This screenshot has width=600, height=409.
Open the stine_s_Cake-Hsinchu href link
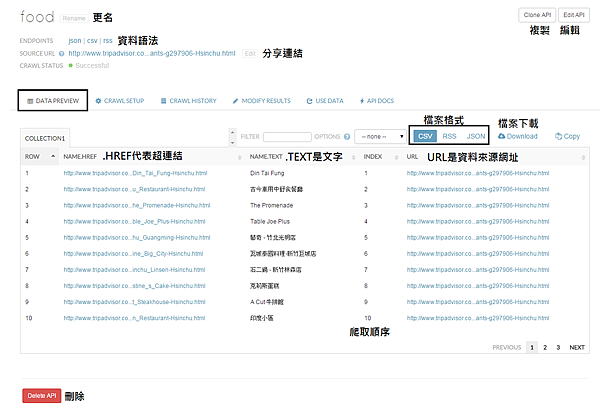pos(134,286)
